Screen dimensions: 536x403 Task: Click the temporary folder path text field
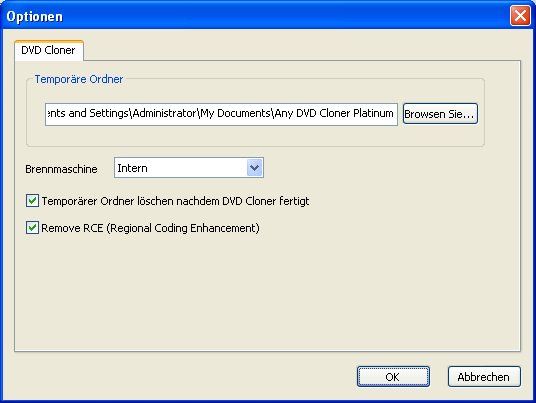pyautogui.click(x=221, y=114)
